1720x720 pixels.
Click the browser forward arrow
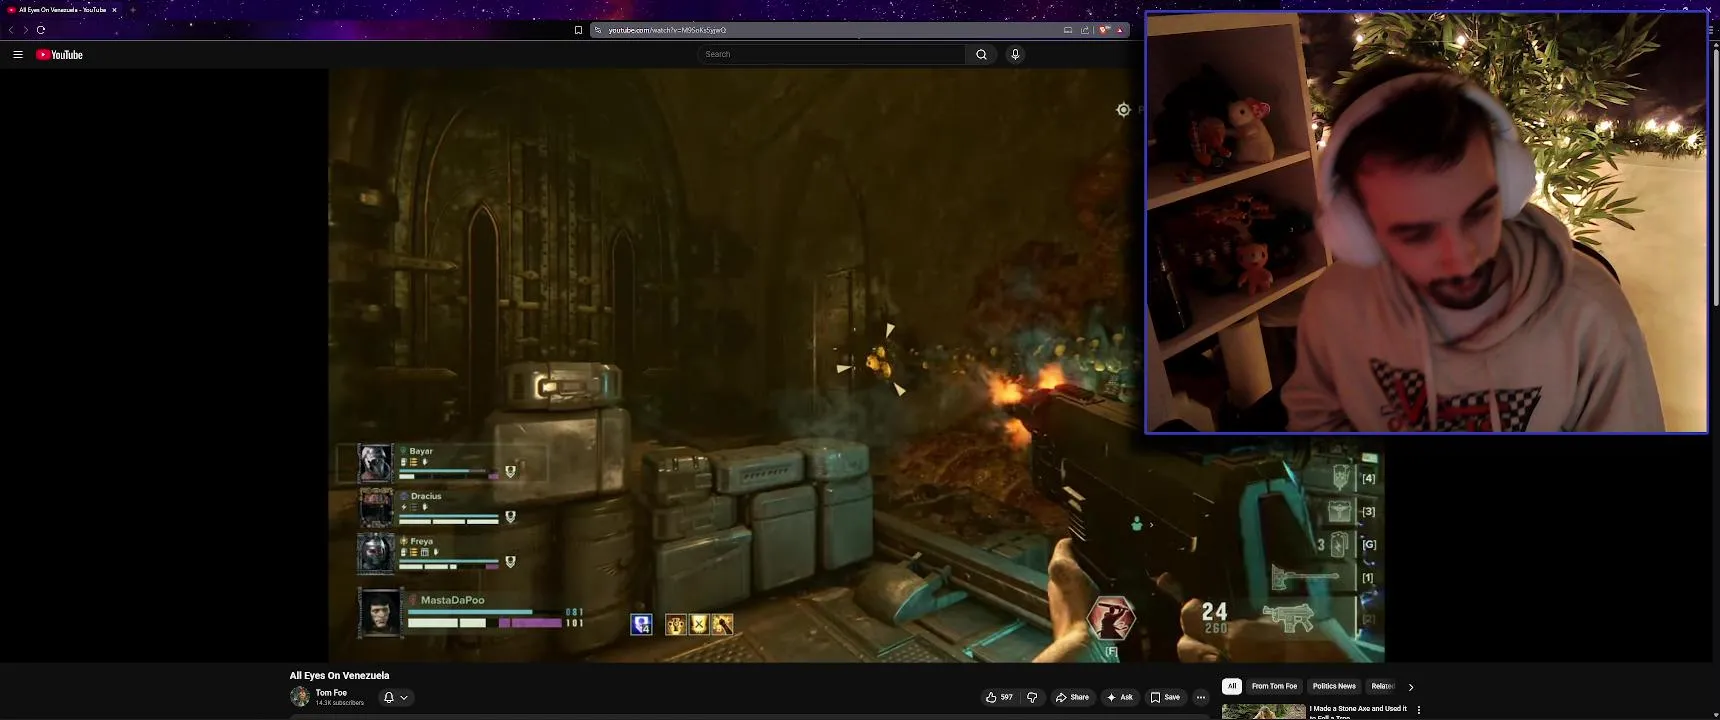(x=25, y=30)
